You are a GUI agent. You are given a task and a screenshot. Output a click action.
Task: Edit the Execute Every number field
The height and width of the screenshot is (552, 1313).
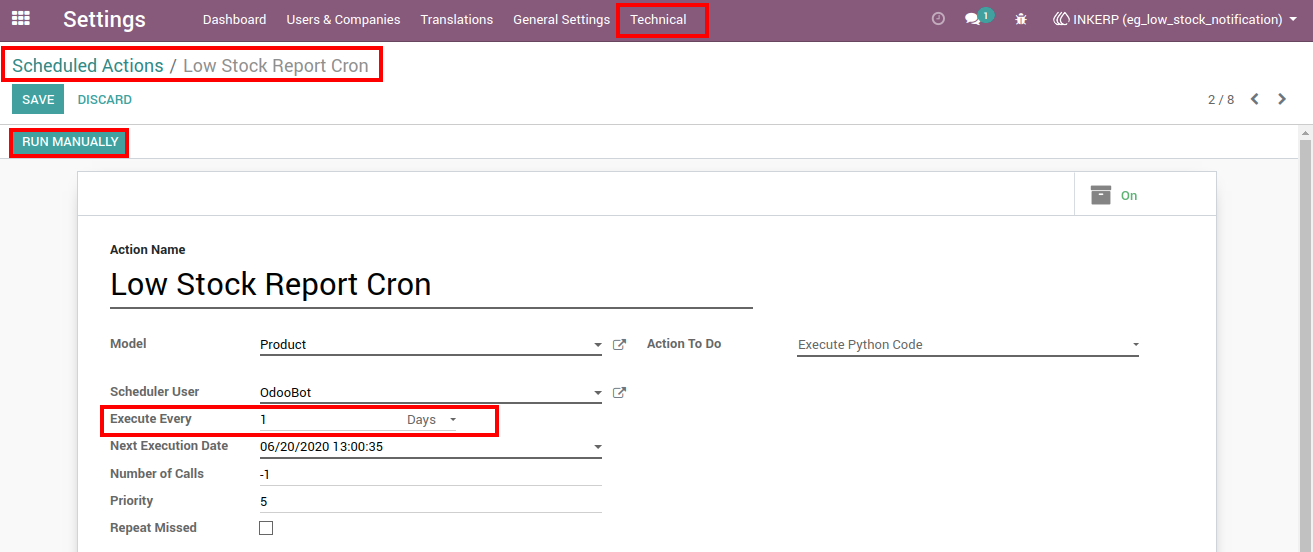coord(330,420)
